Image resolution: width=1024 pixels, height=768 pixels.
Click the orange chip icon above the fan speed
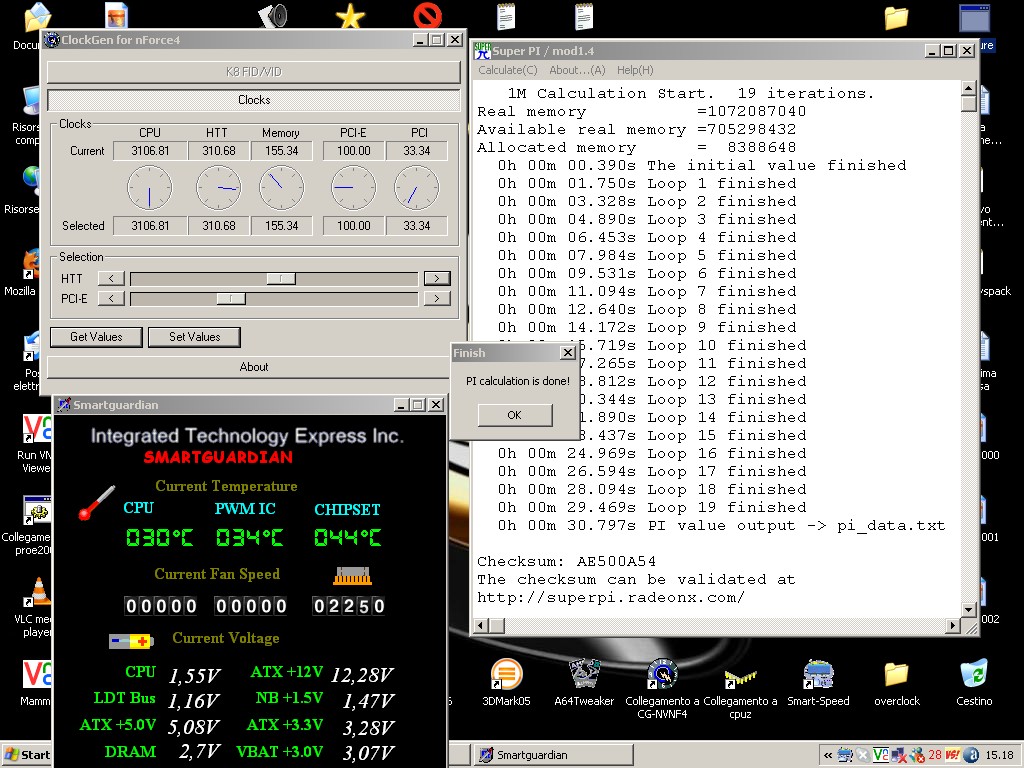tap(352, 576)
